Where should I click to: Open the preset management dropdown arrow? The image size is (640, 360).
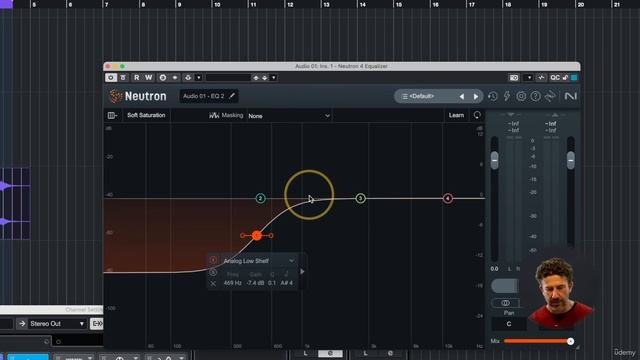(x=274, y=78)
